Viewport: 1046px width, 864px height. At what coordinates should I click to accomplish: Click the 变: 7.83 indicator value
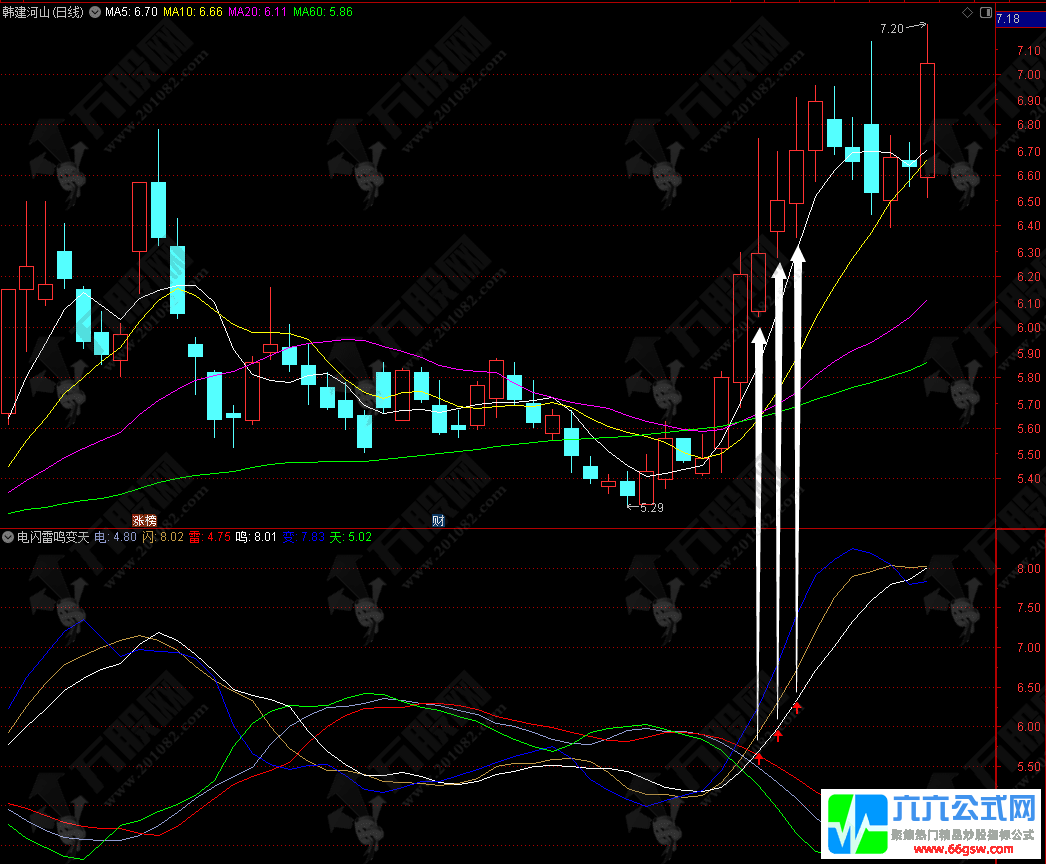(x=304, y=537)
